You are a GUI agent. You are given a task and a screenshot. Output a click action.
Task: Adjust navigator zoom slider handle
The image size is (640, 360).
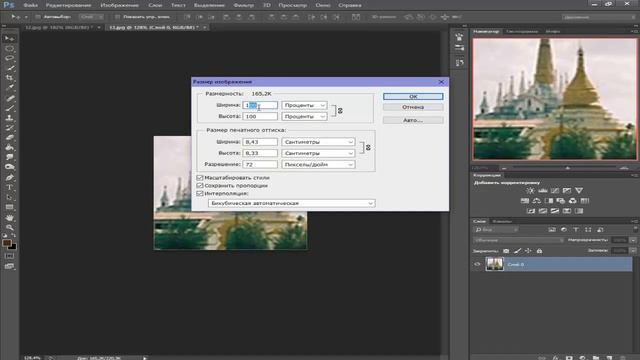click(567, 168)
